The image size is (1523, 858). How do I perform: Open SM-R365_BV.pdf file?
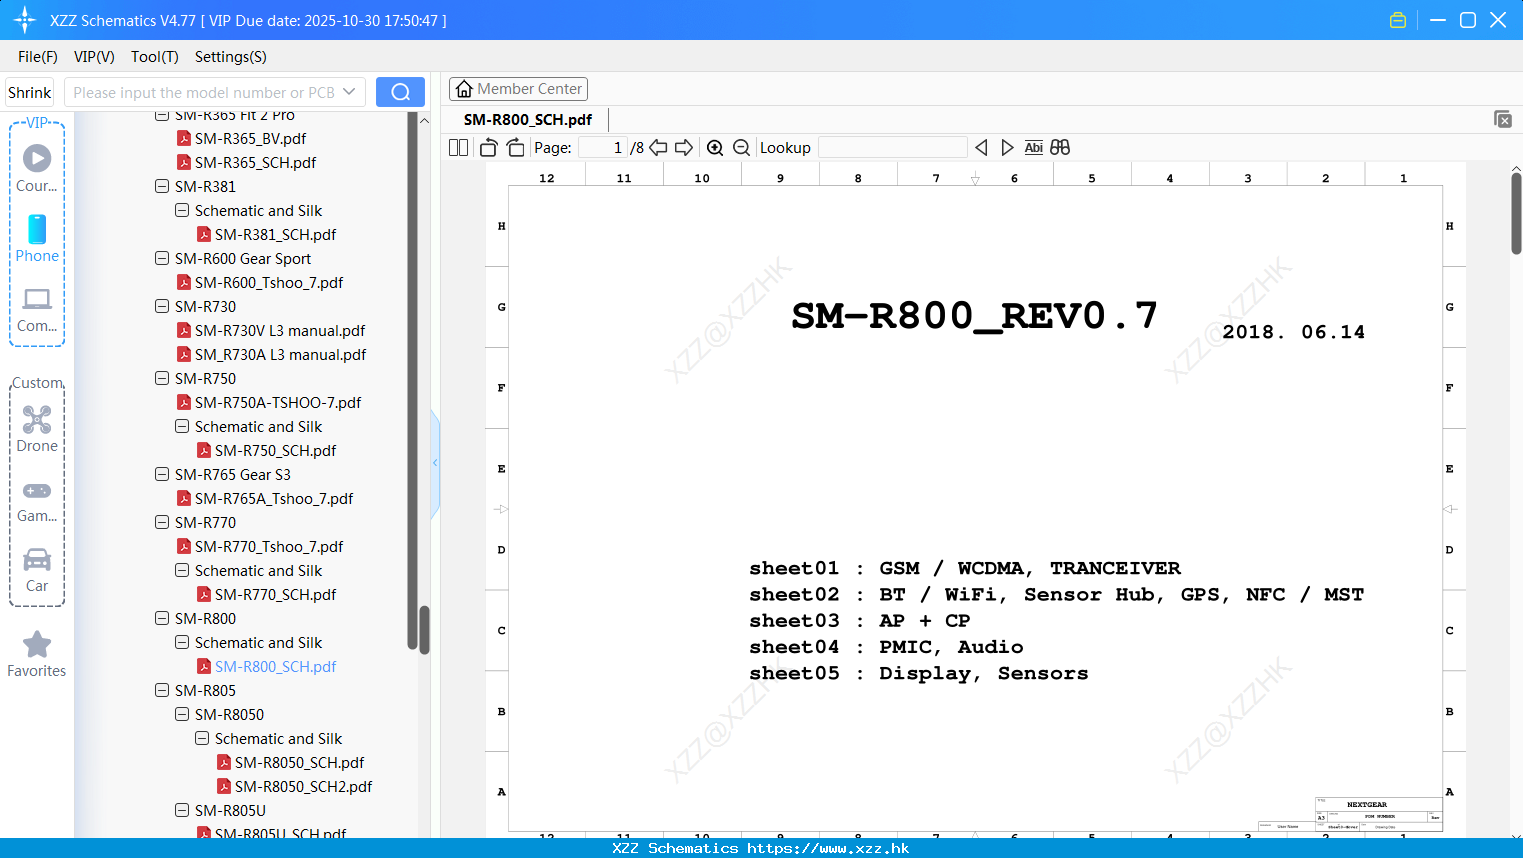250,138
